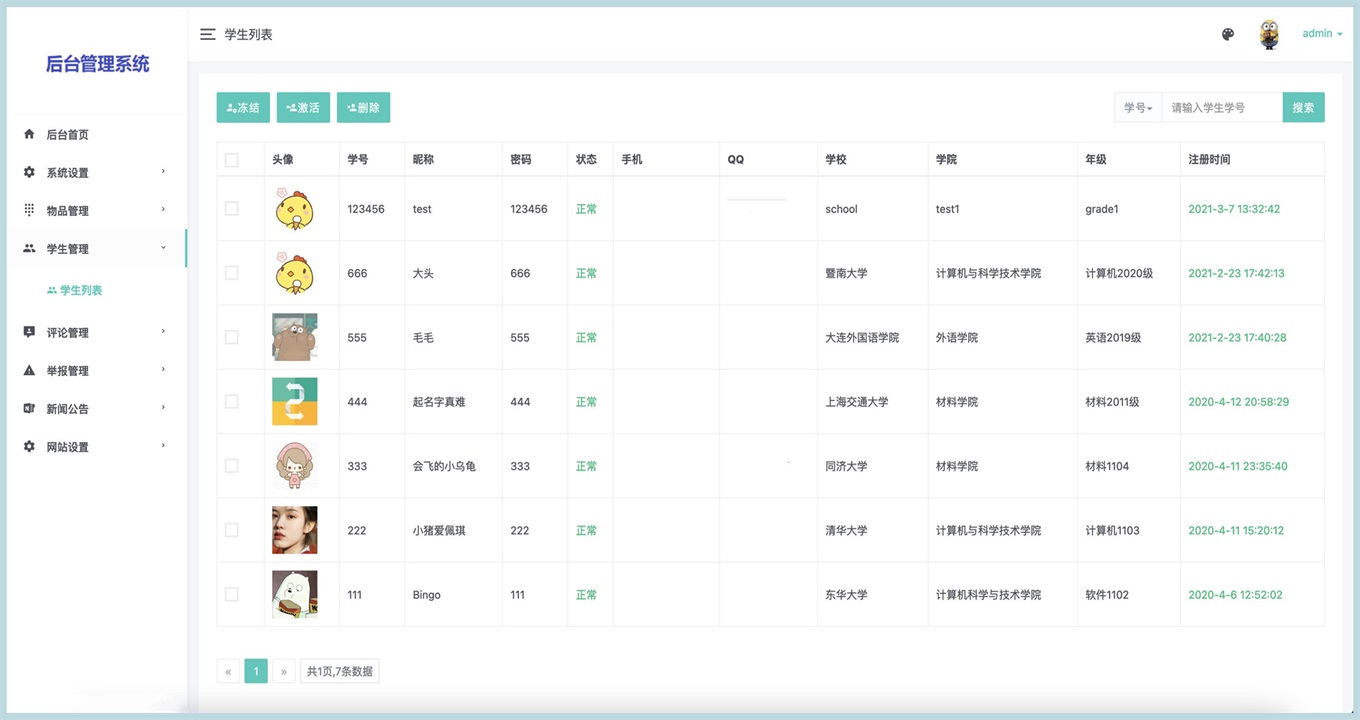Open the theme palette icon
This screenshot has height=720, width=1360.
[1228, 34]
